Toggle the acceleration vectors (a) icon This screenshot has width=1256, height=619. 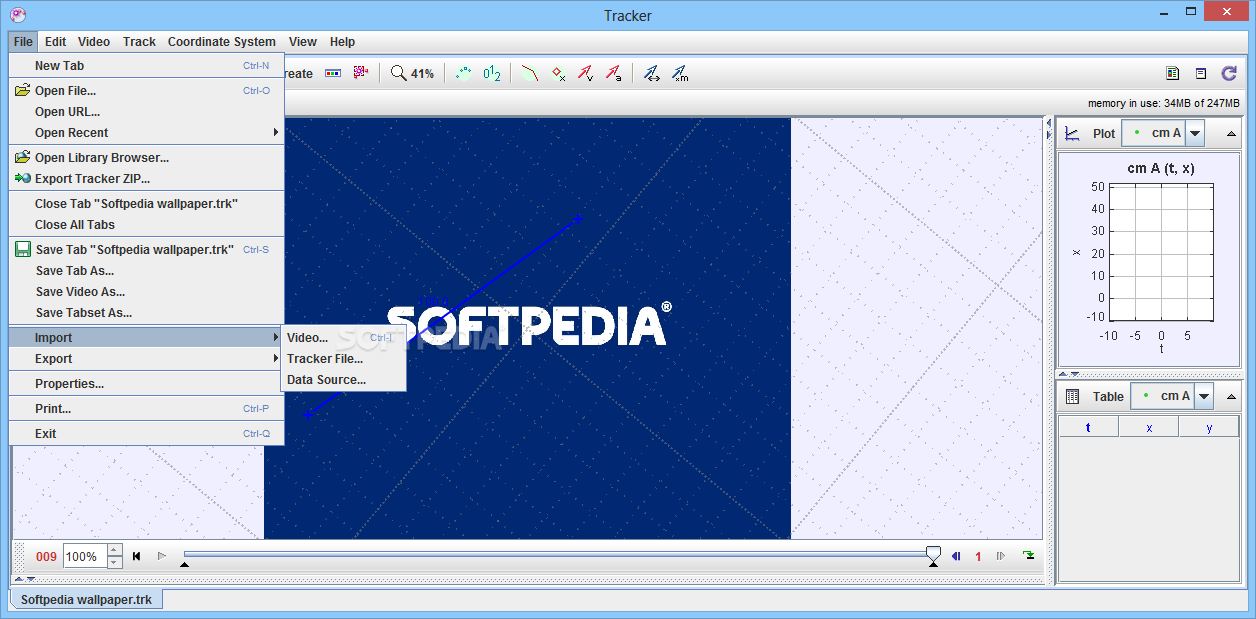(613, 73)
